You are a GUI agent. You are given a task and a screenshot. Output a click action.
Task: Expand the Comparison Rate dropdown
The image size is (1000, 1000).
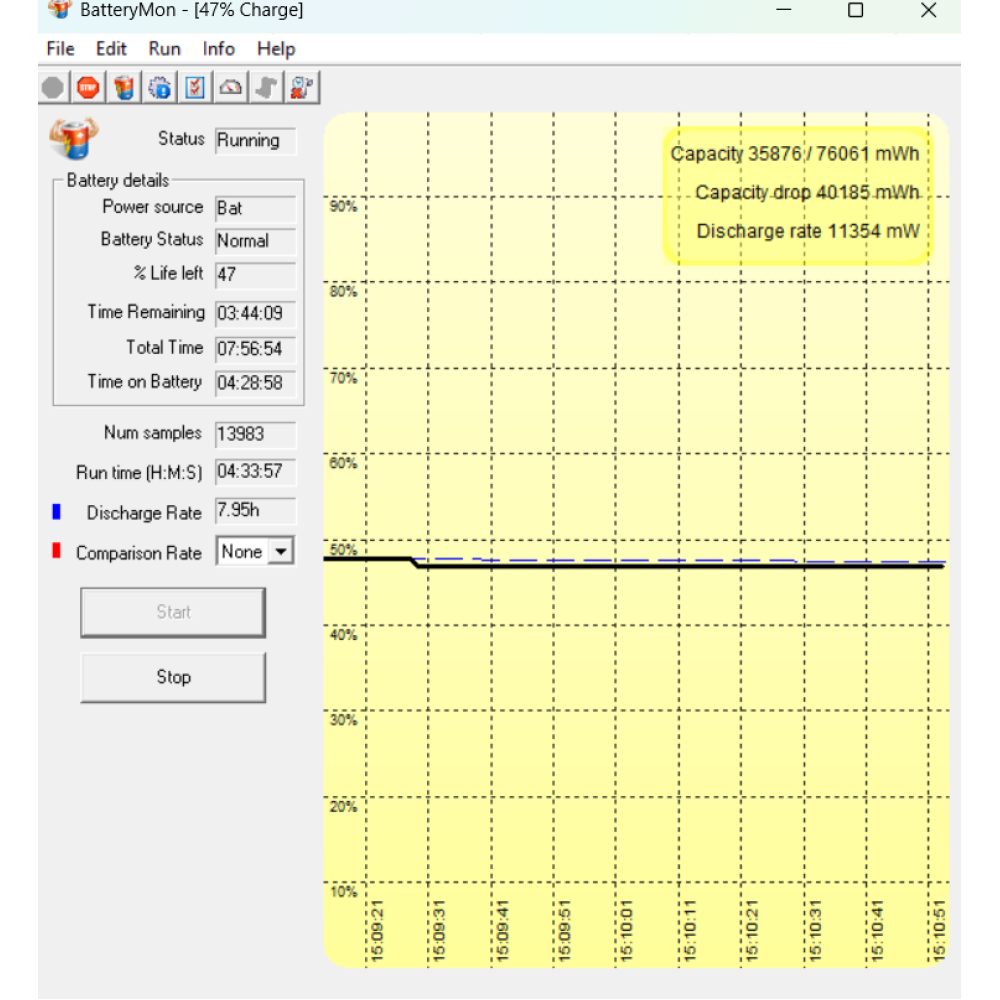tap(281, 552)
